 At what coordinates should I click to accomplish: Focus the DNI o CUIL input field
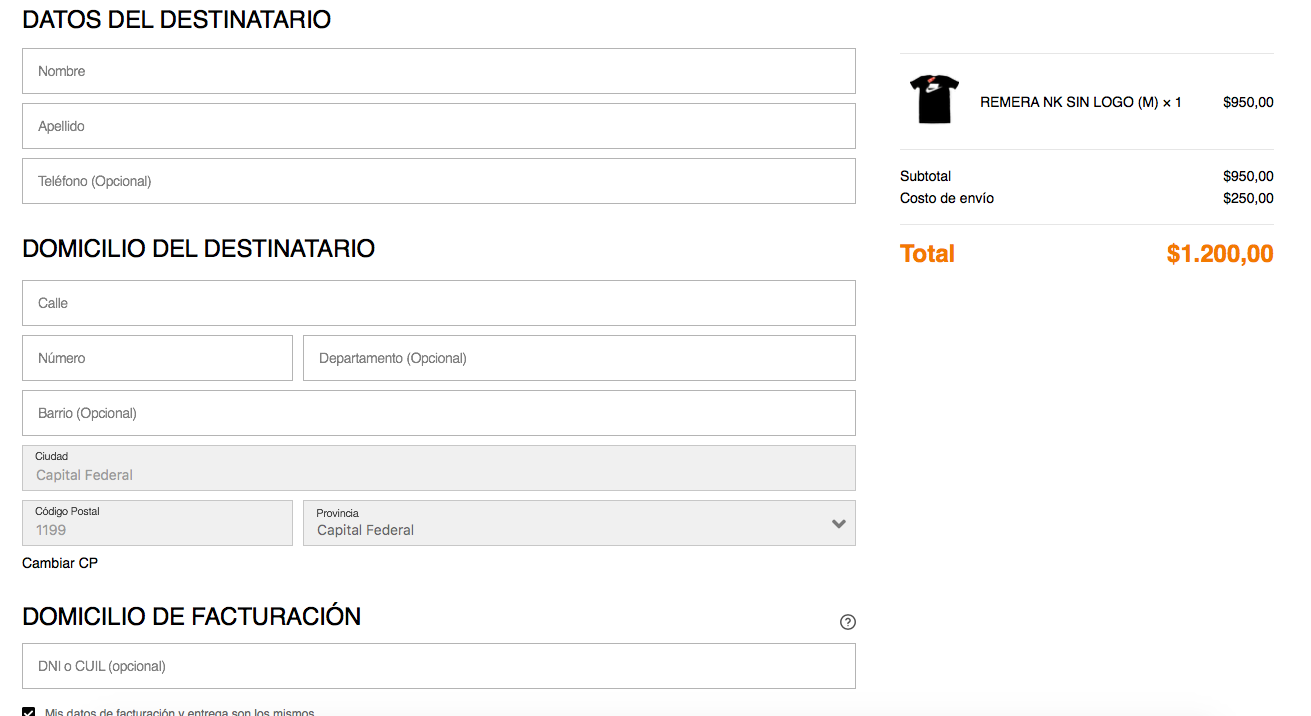[439, 666]
